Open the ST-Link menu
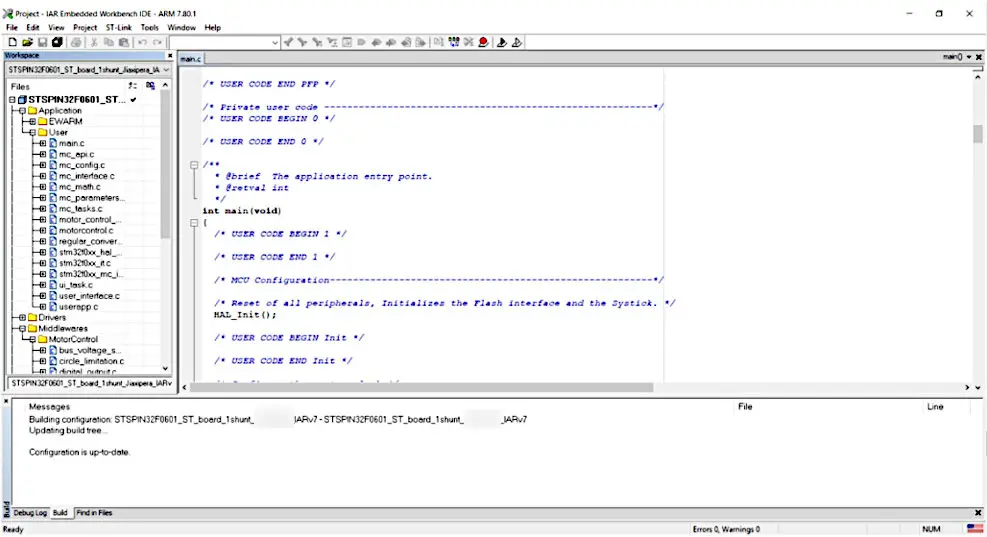987x537 pixels. (118, 28)
